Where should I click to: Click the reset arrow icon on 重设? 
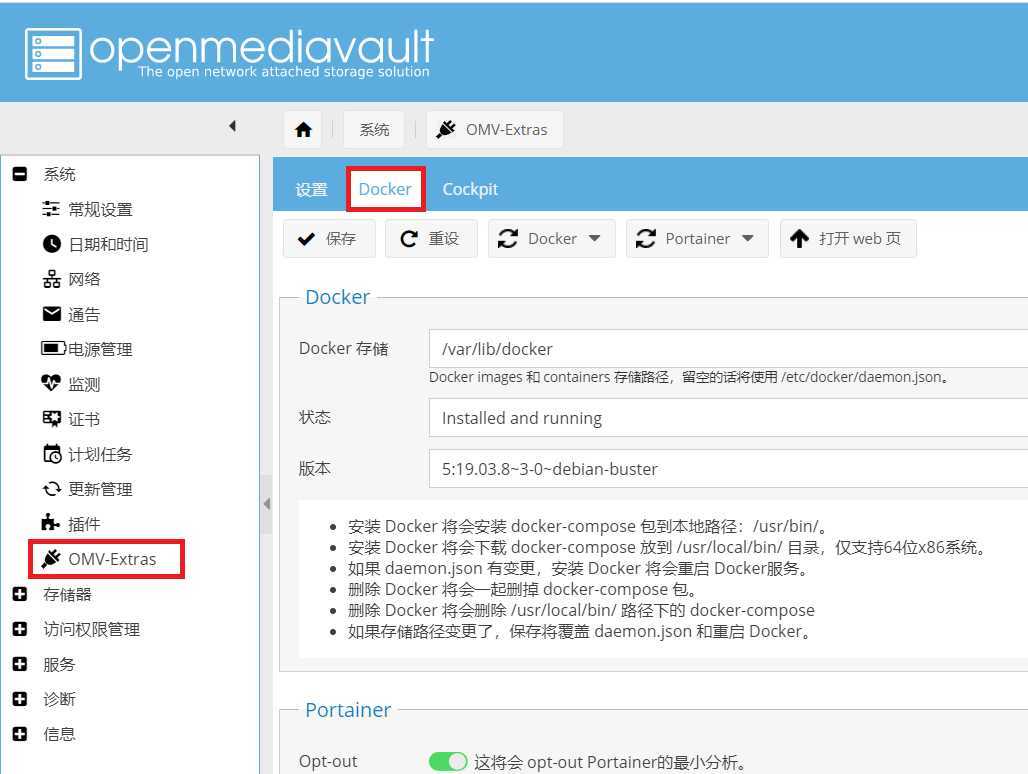[x=408, y=239]
